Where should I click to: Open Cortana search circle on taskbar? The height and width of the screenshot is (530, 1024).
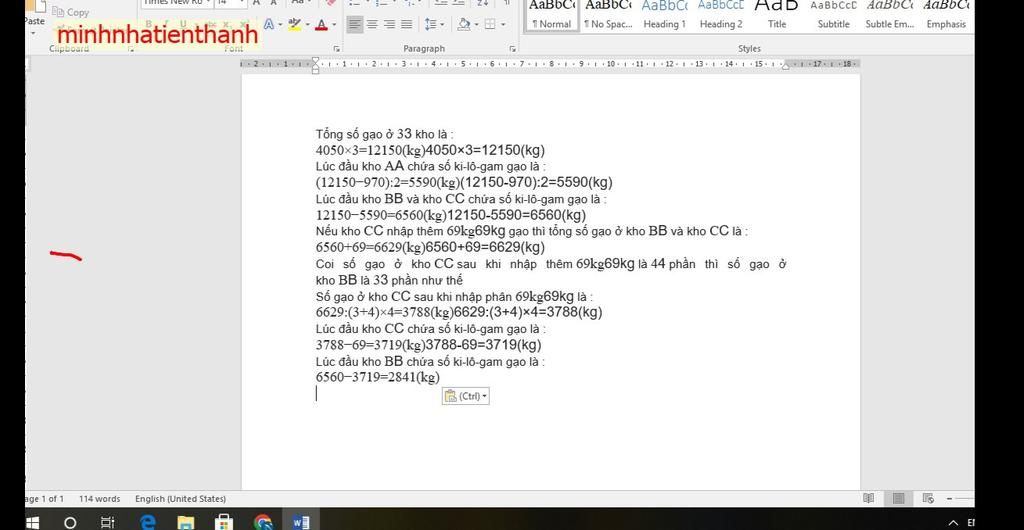click(70, 522)
